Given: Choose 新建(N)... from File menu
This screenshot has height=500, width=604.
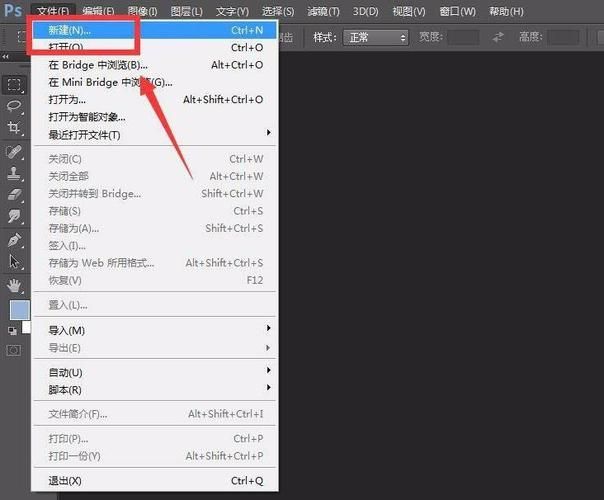Looking at the screenshot, I should click(x=155, y=30).
